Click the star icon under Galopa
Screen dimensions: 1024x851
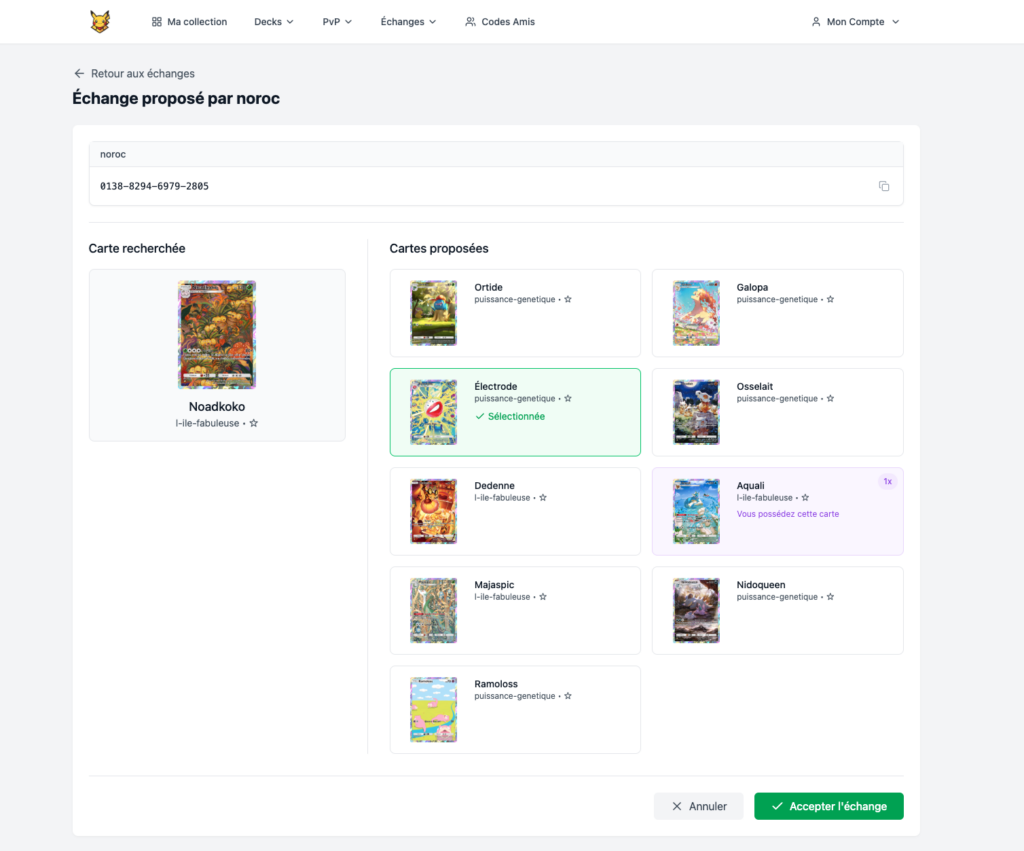coord(830,299)
